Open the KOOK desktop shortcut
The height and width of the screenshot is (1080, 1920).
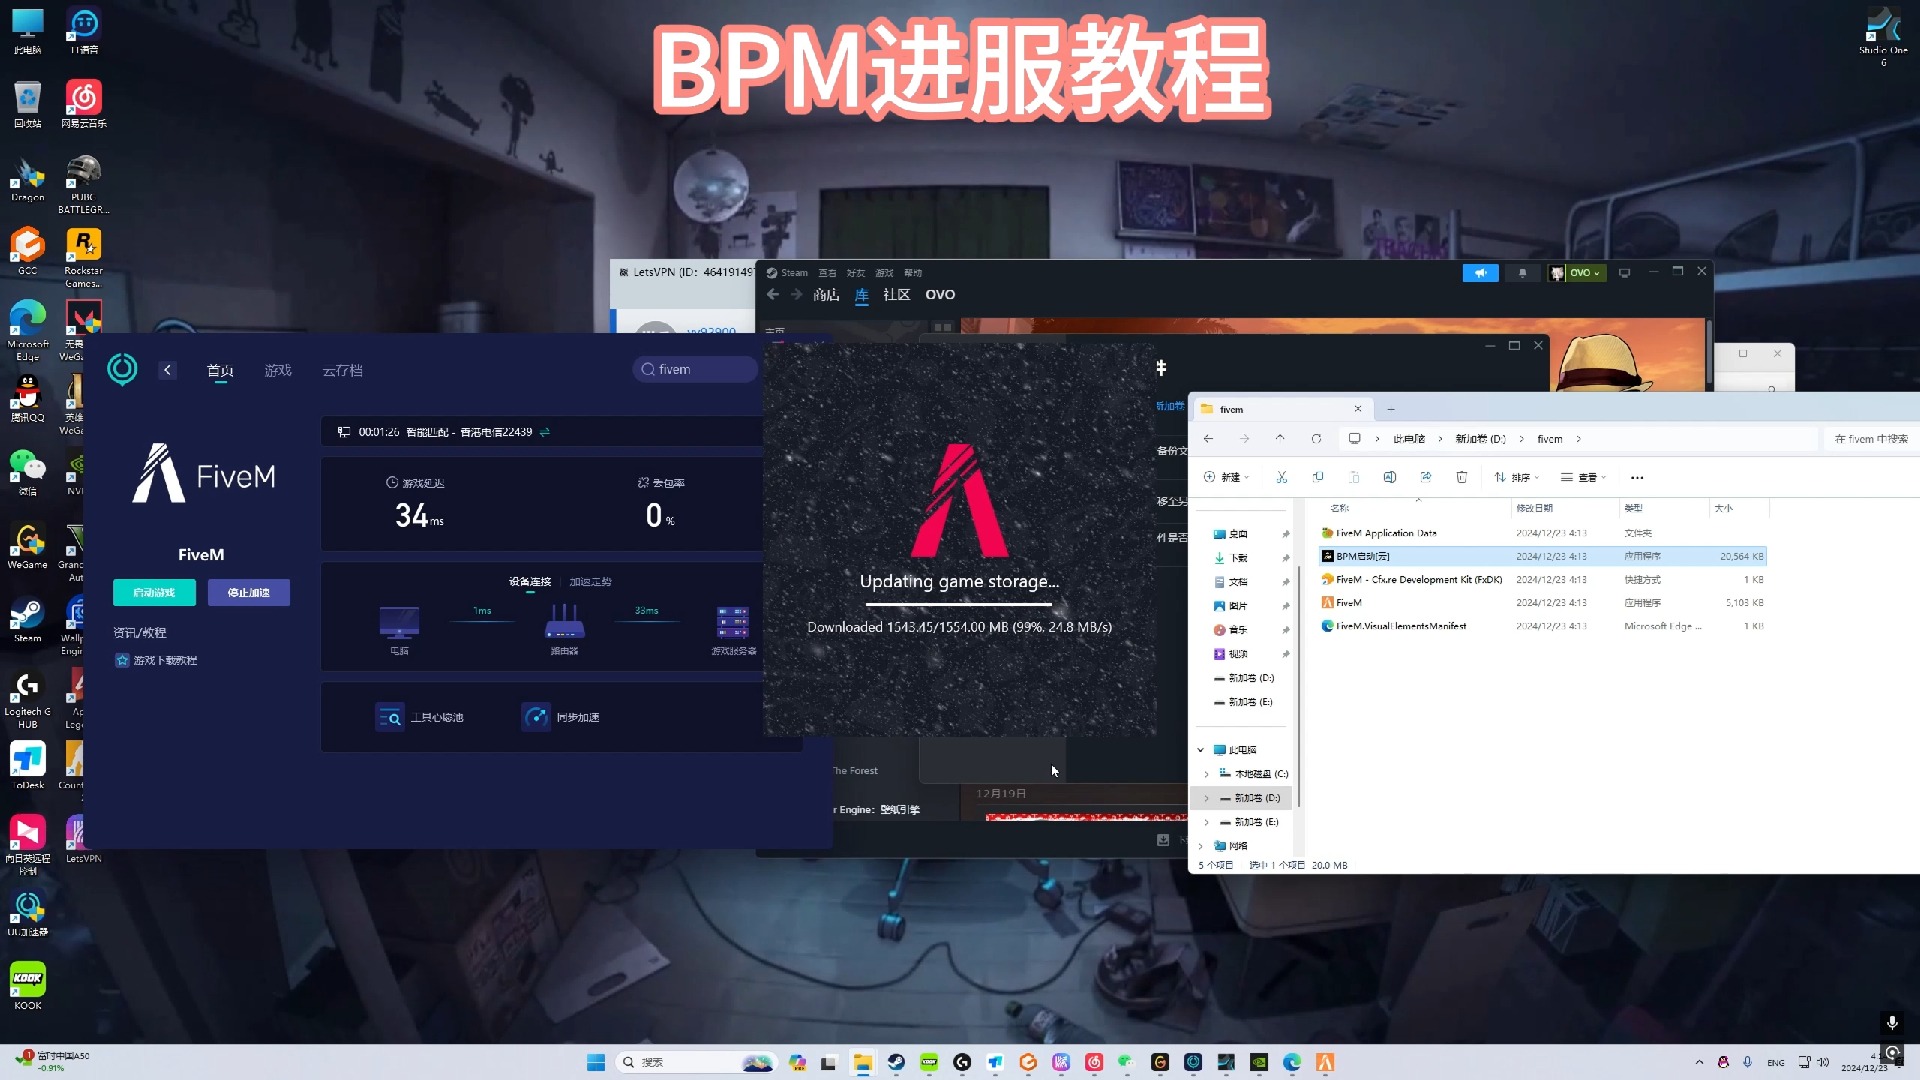28,986
